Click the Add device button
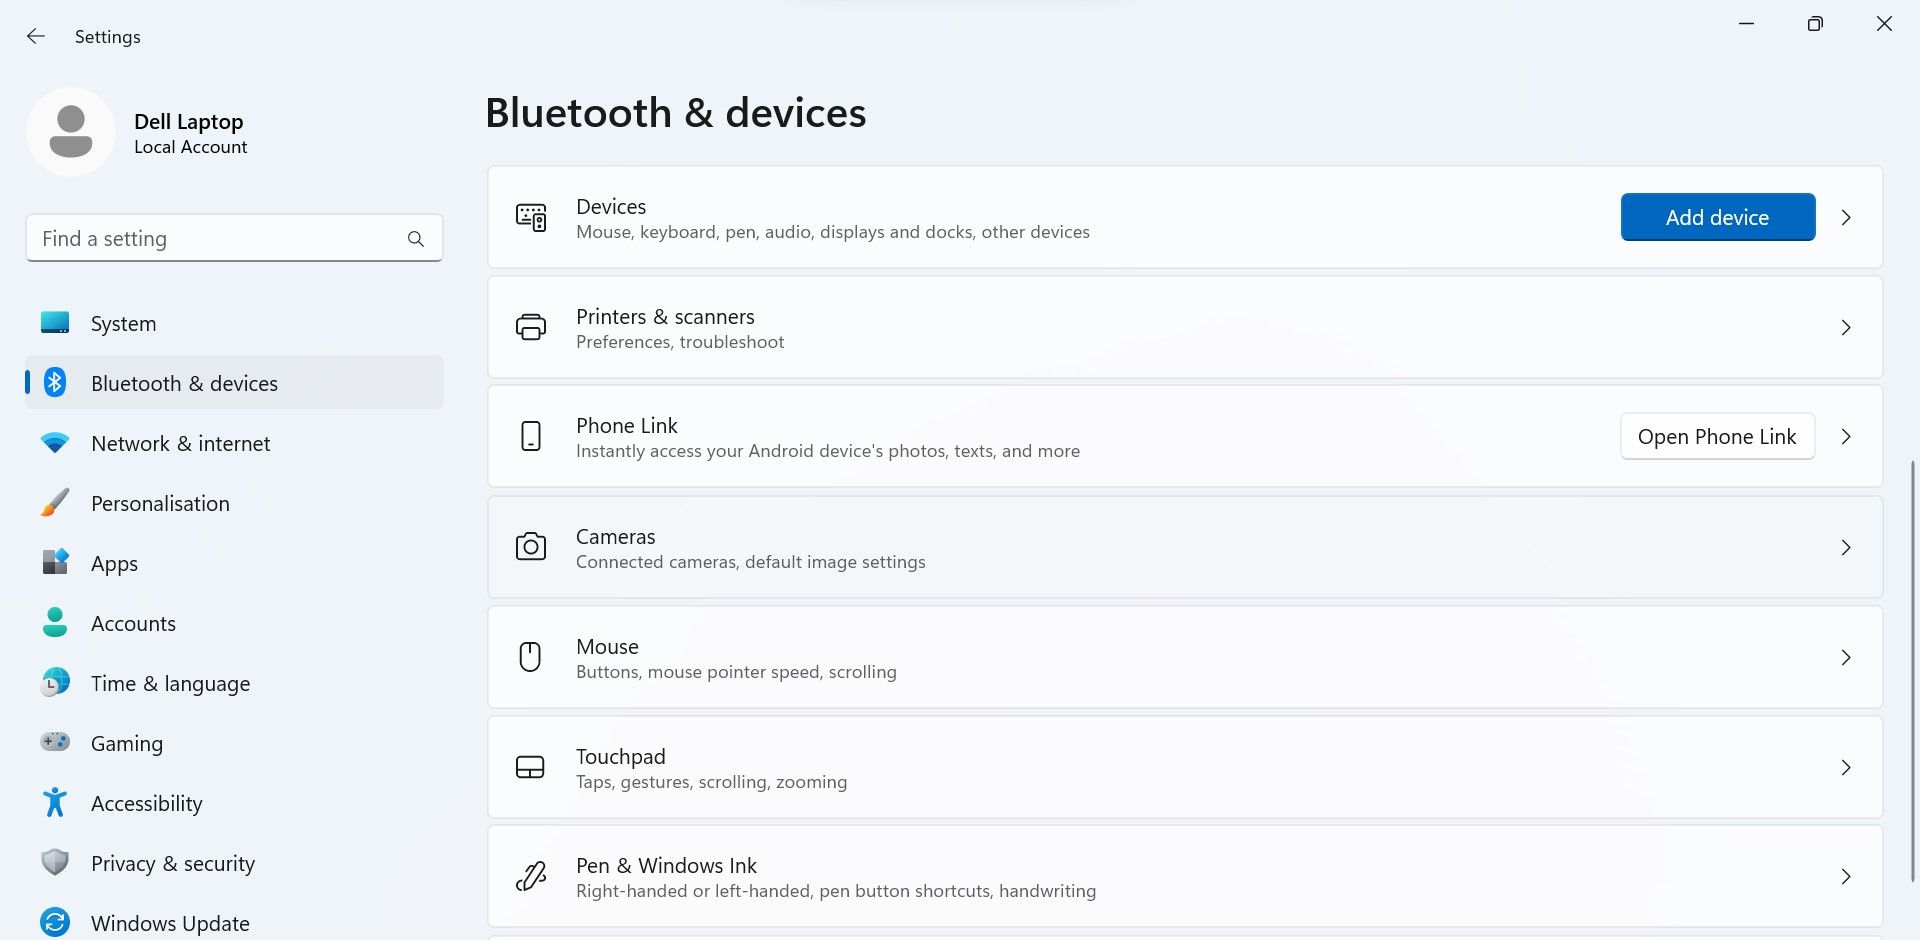 (x=1717, y=217)
